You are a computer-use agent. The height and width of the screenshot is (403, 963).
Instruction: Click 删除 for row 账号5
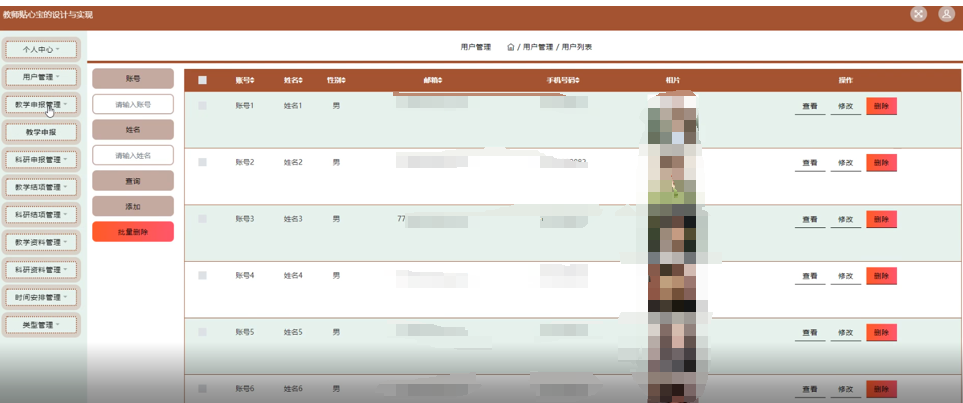click(881, 332)
